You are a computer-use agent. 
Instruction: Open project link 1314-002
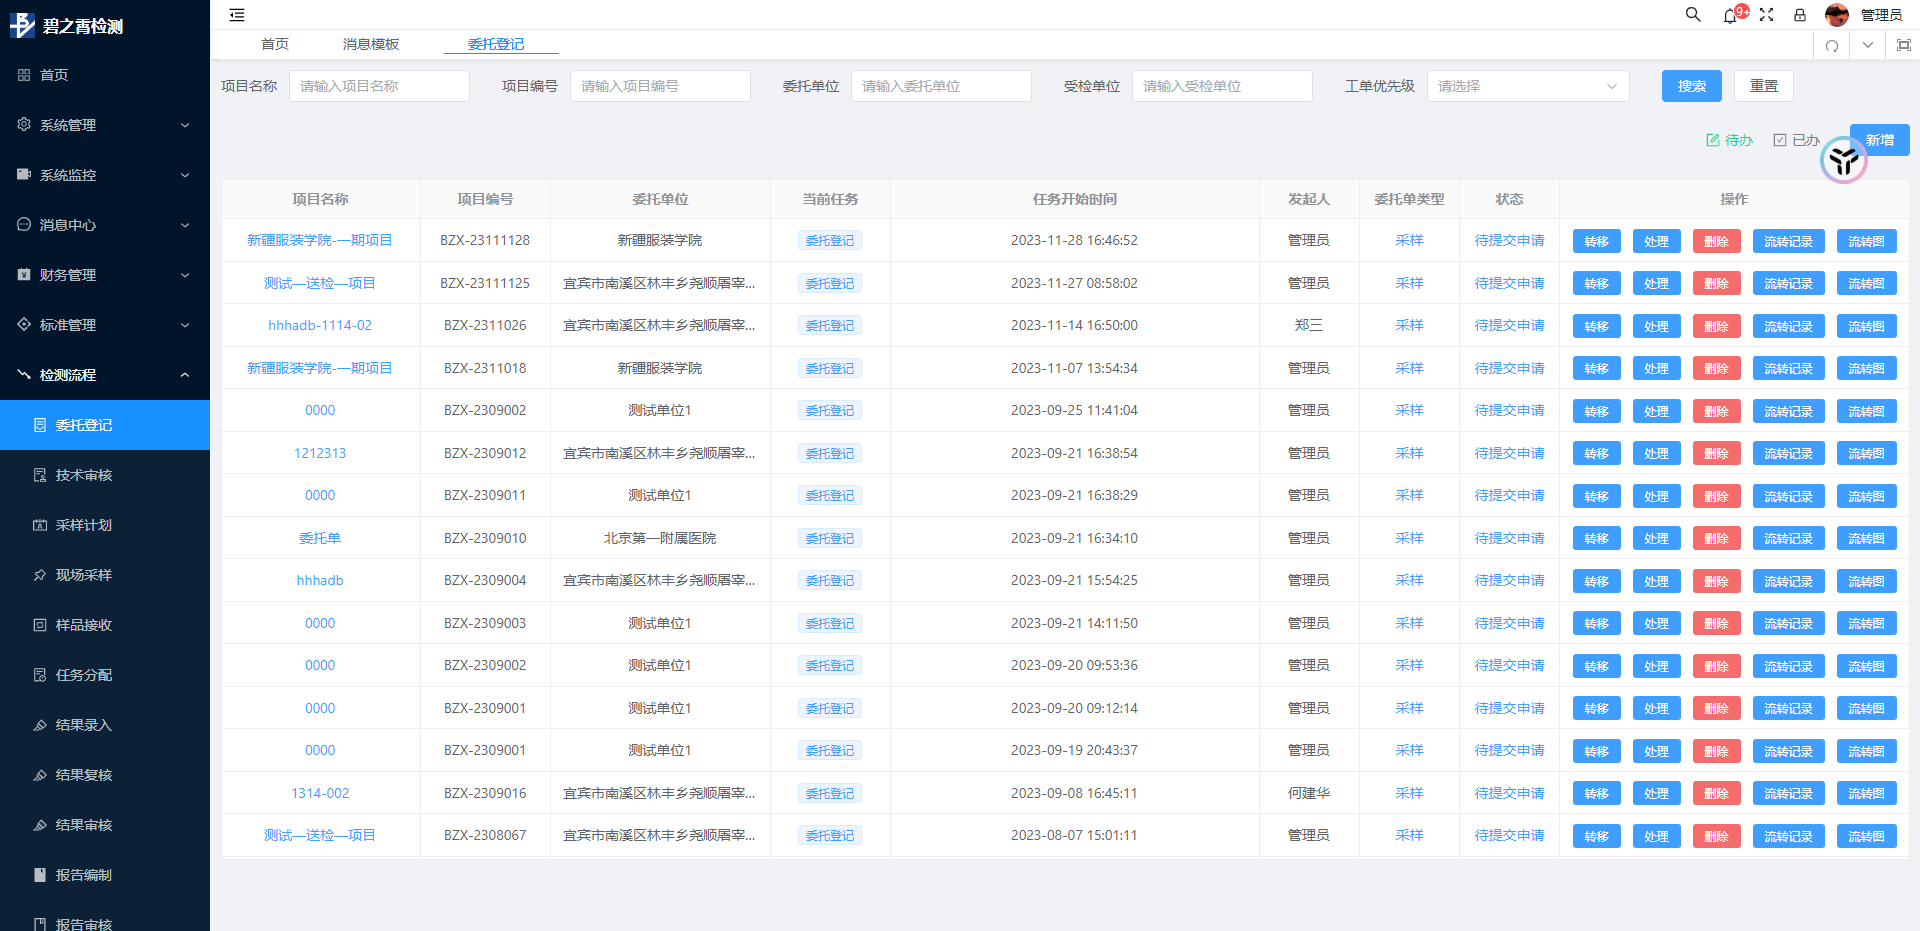[320, 793]
